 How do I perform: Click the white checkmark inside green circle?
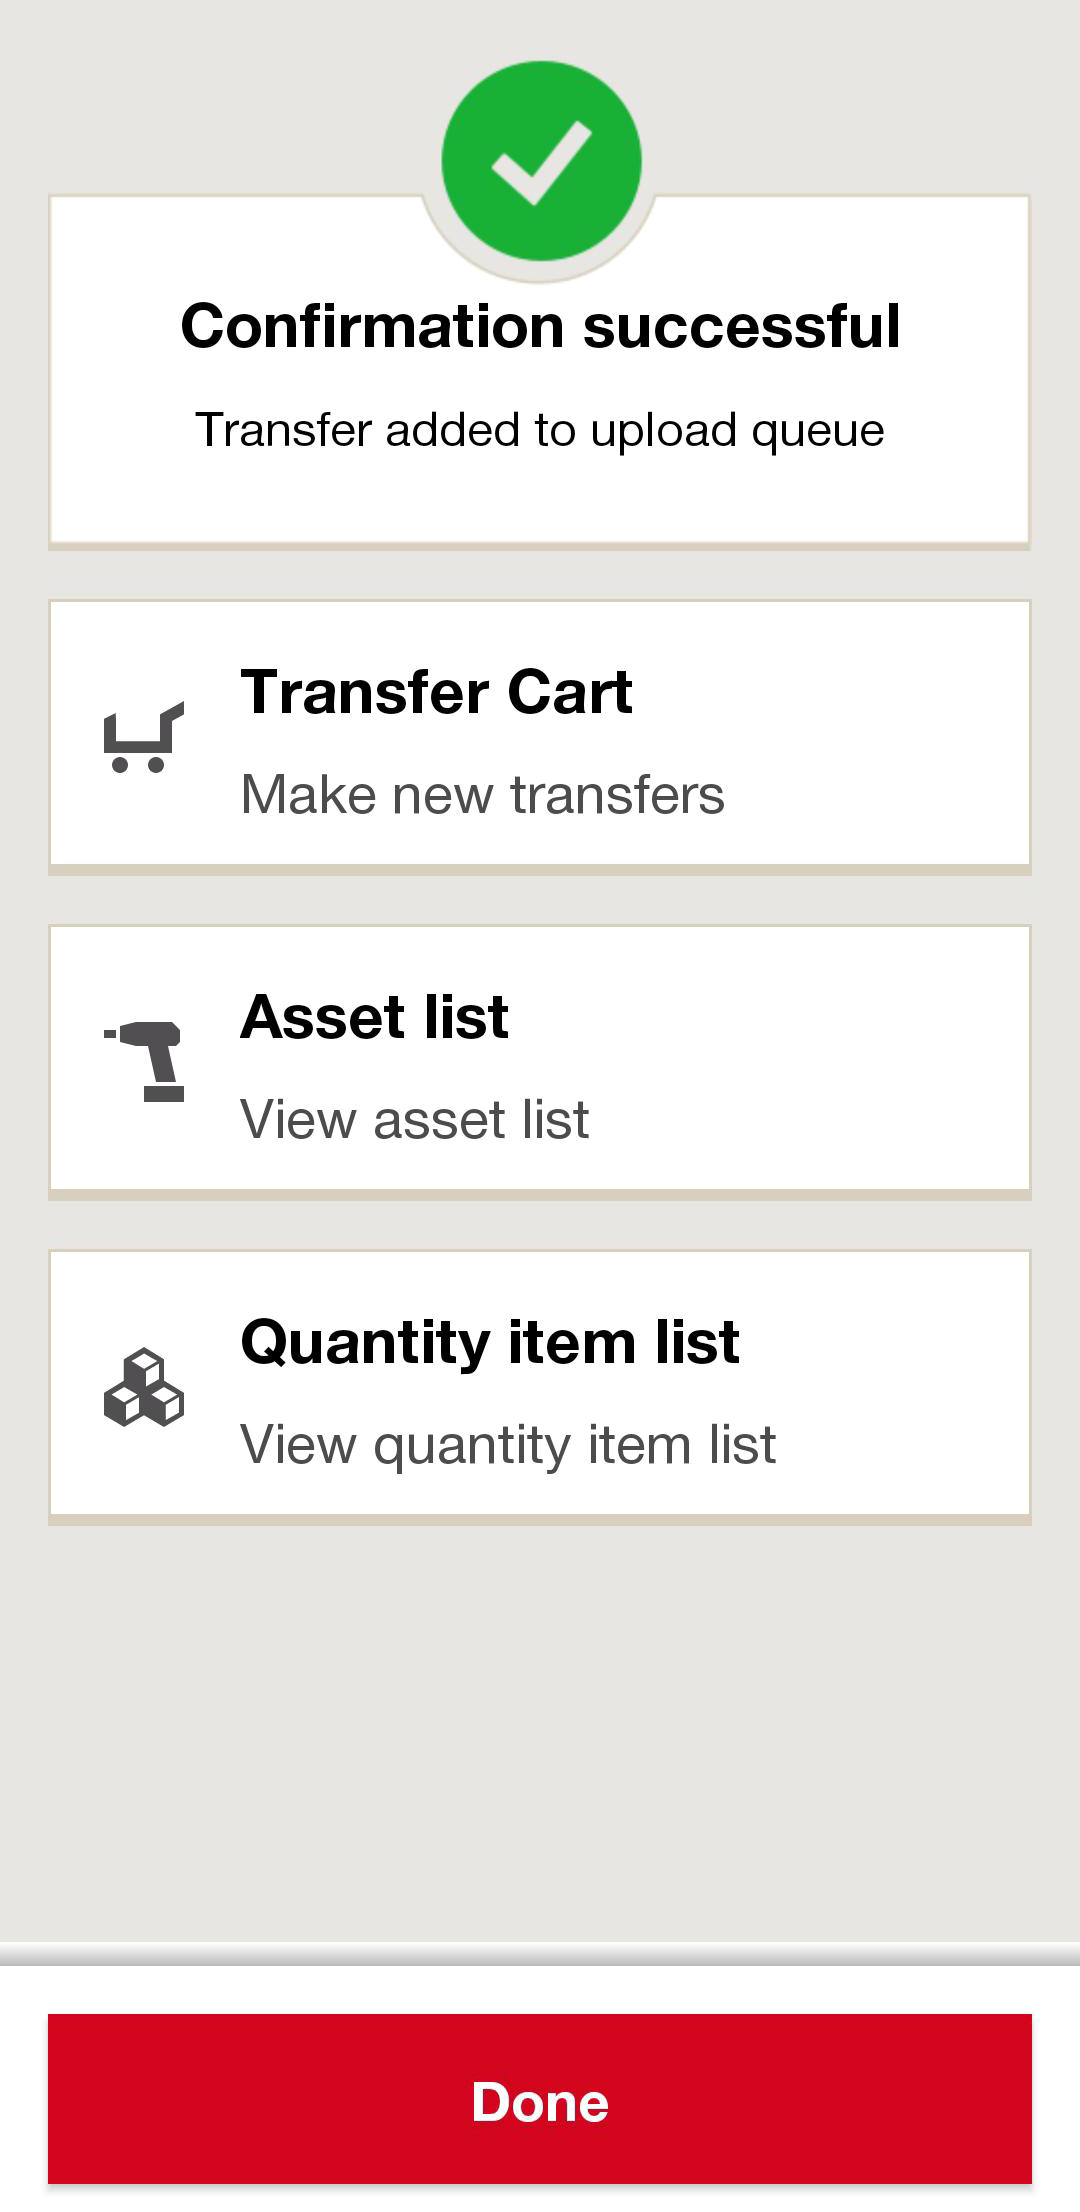pos(541,162)
